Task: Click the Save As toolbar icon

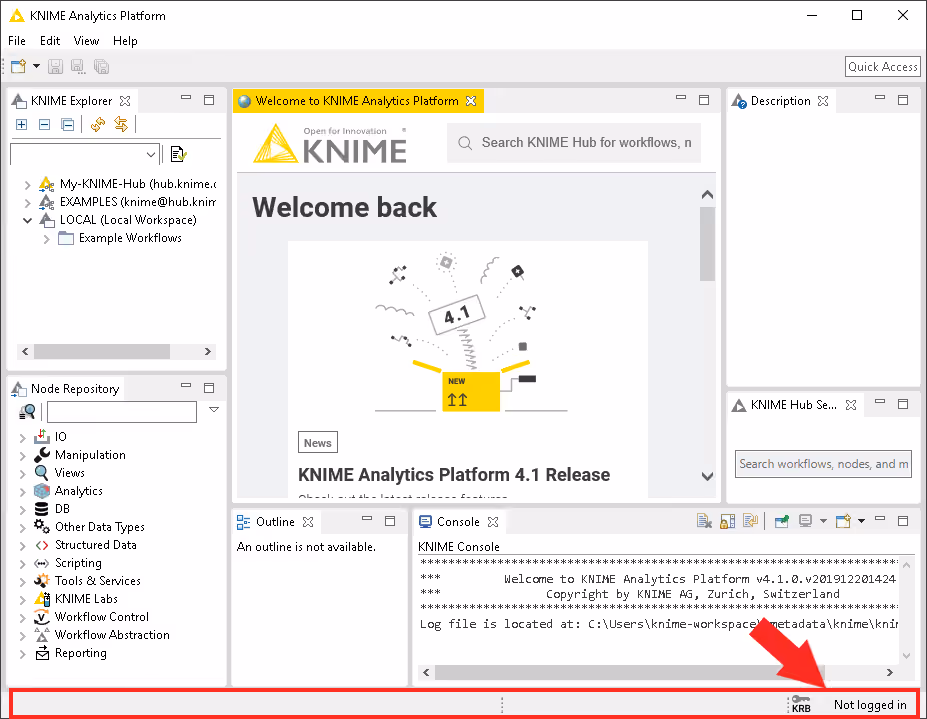Action: pyautogui.click(x=78, y=66)
